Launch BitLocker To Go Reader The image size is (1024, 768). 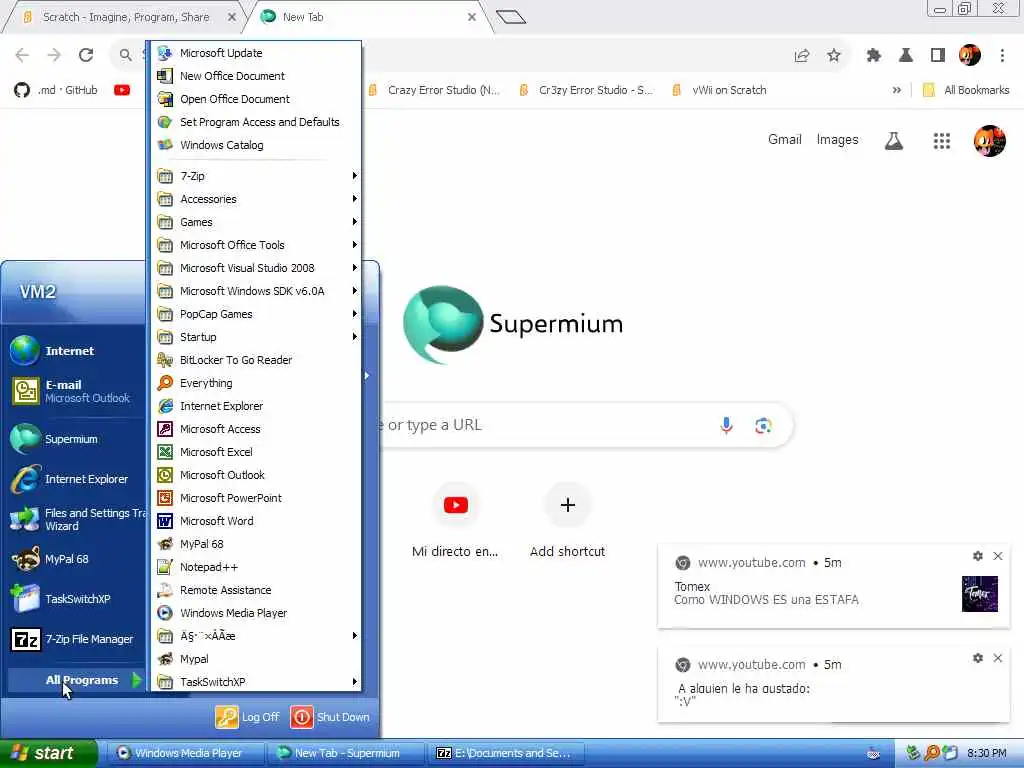[x=256, y=360]
